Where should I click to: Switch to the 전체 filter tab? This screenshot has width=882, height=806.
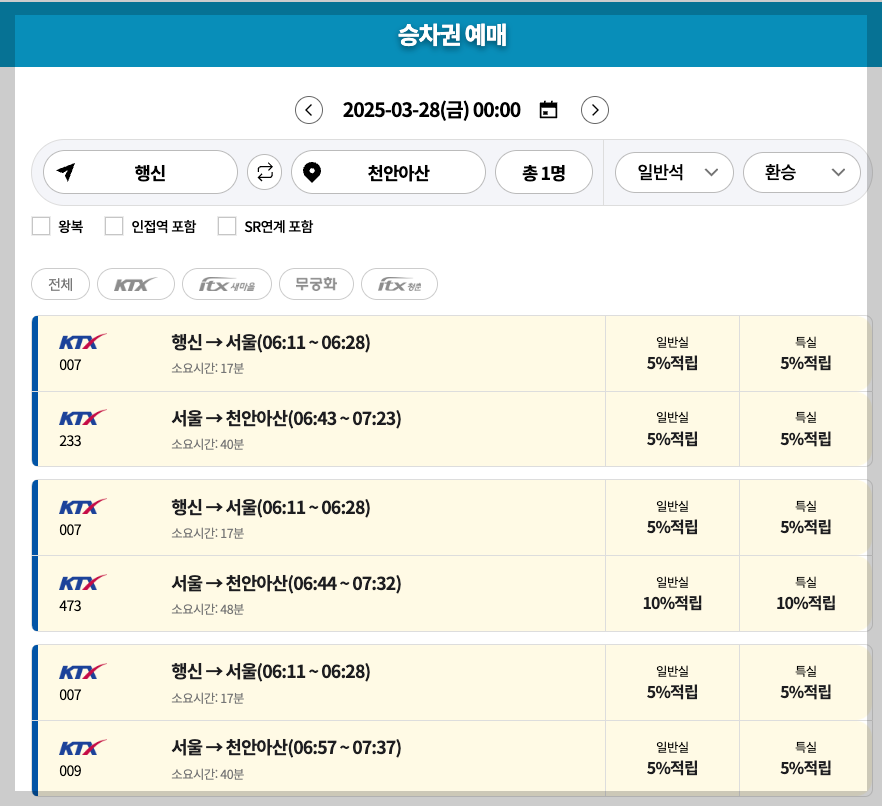point(60,283)
